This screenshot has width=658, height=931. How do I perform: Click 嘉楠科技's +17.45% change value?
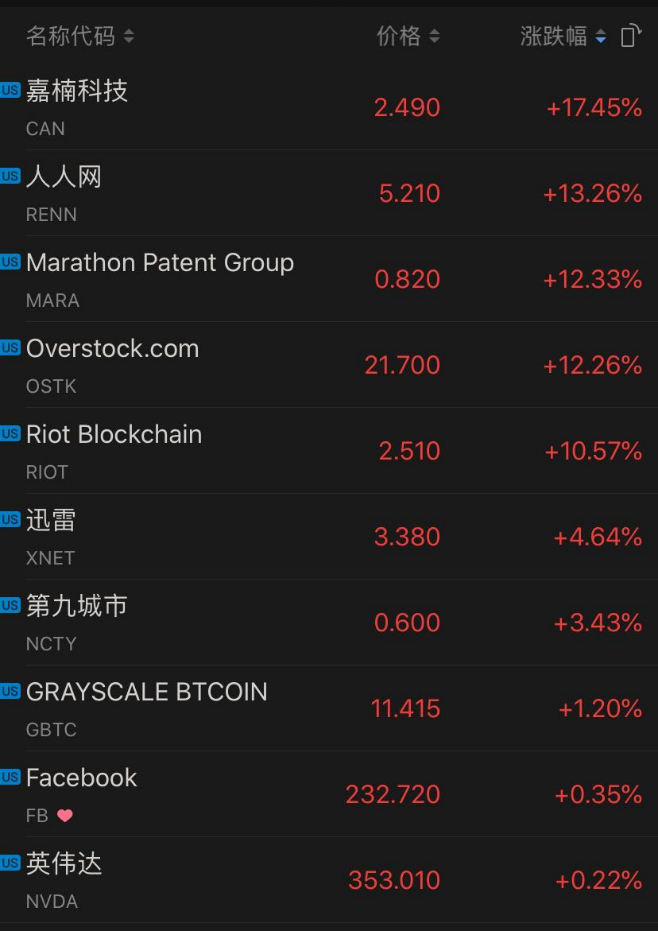coord(594,108)
